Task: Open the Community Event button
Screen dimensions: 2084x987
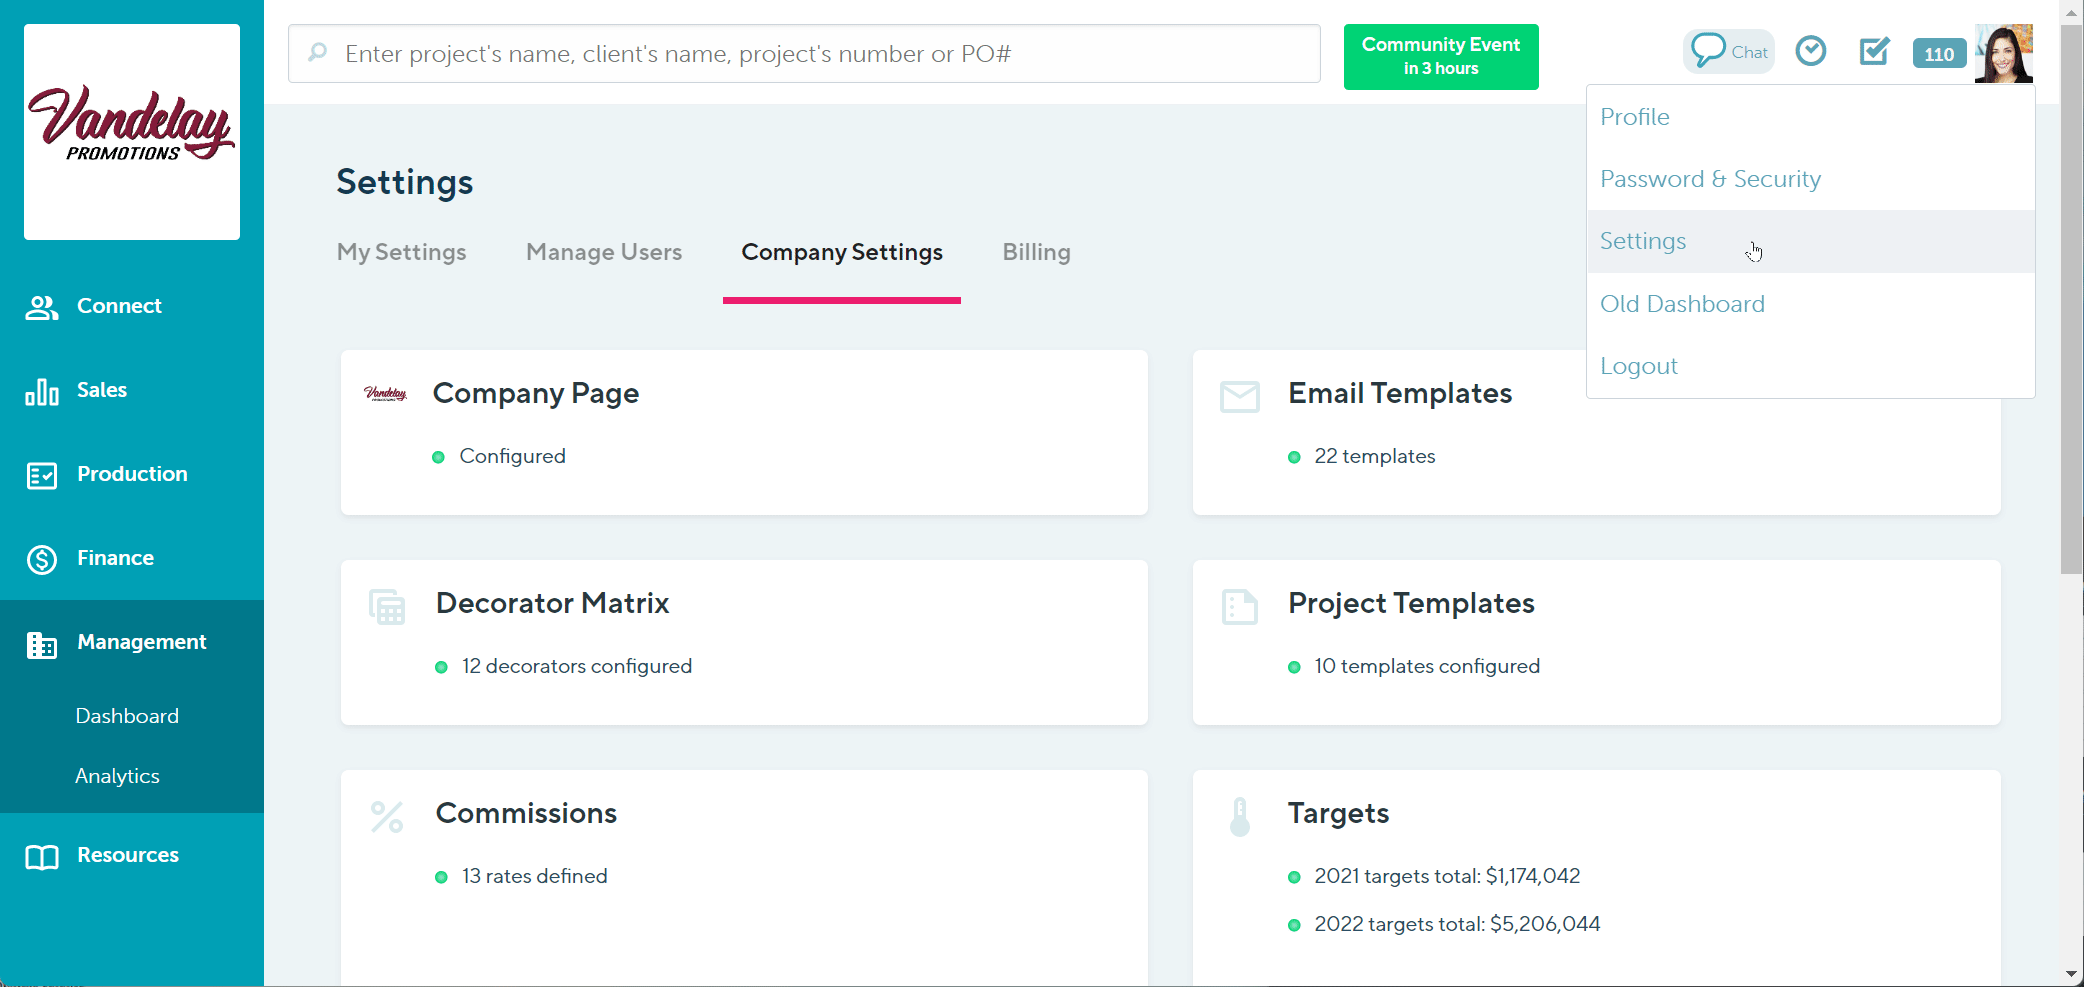Action: pos(1441,56)
